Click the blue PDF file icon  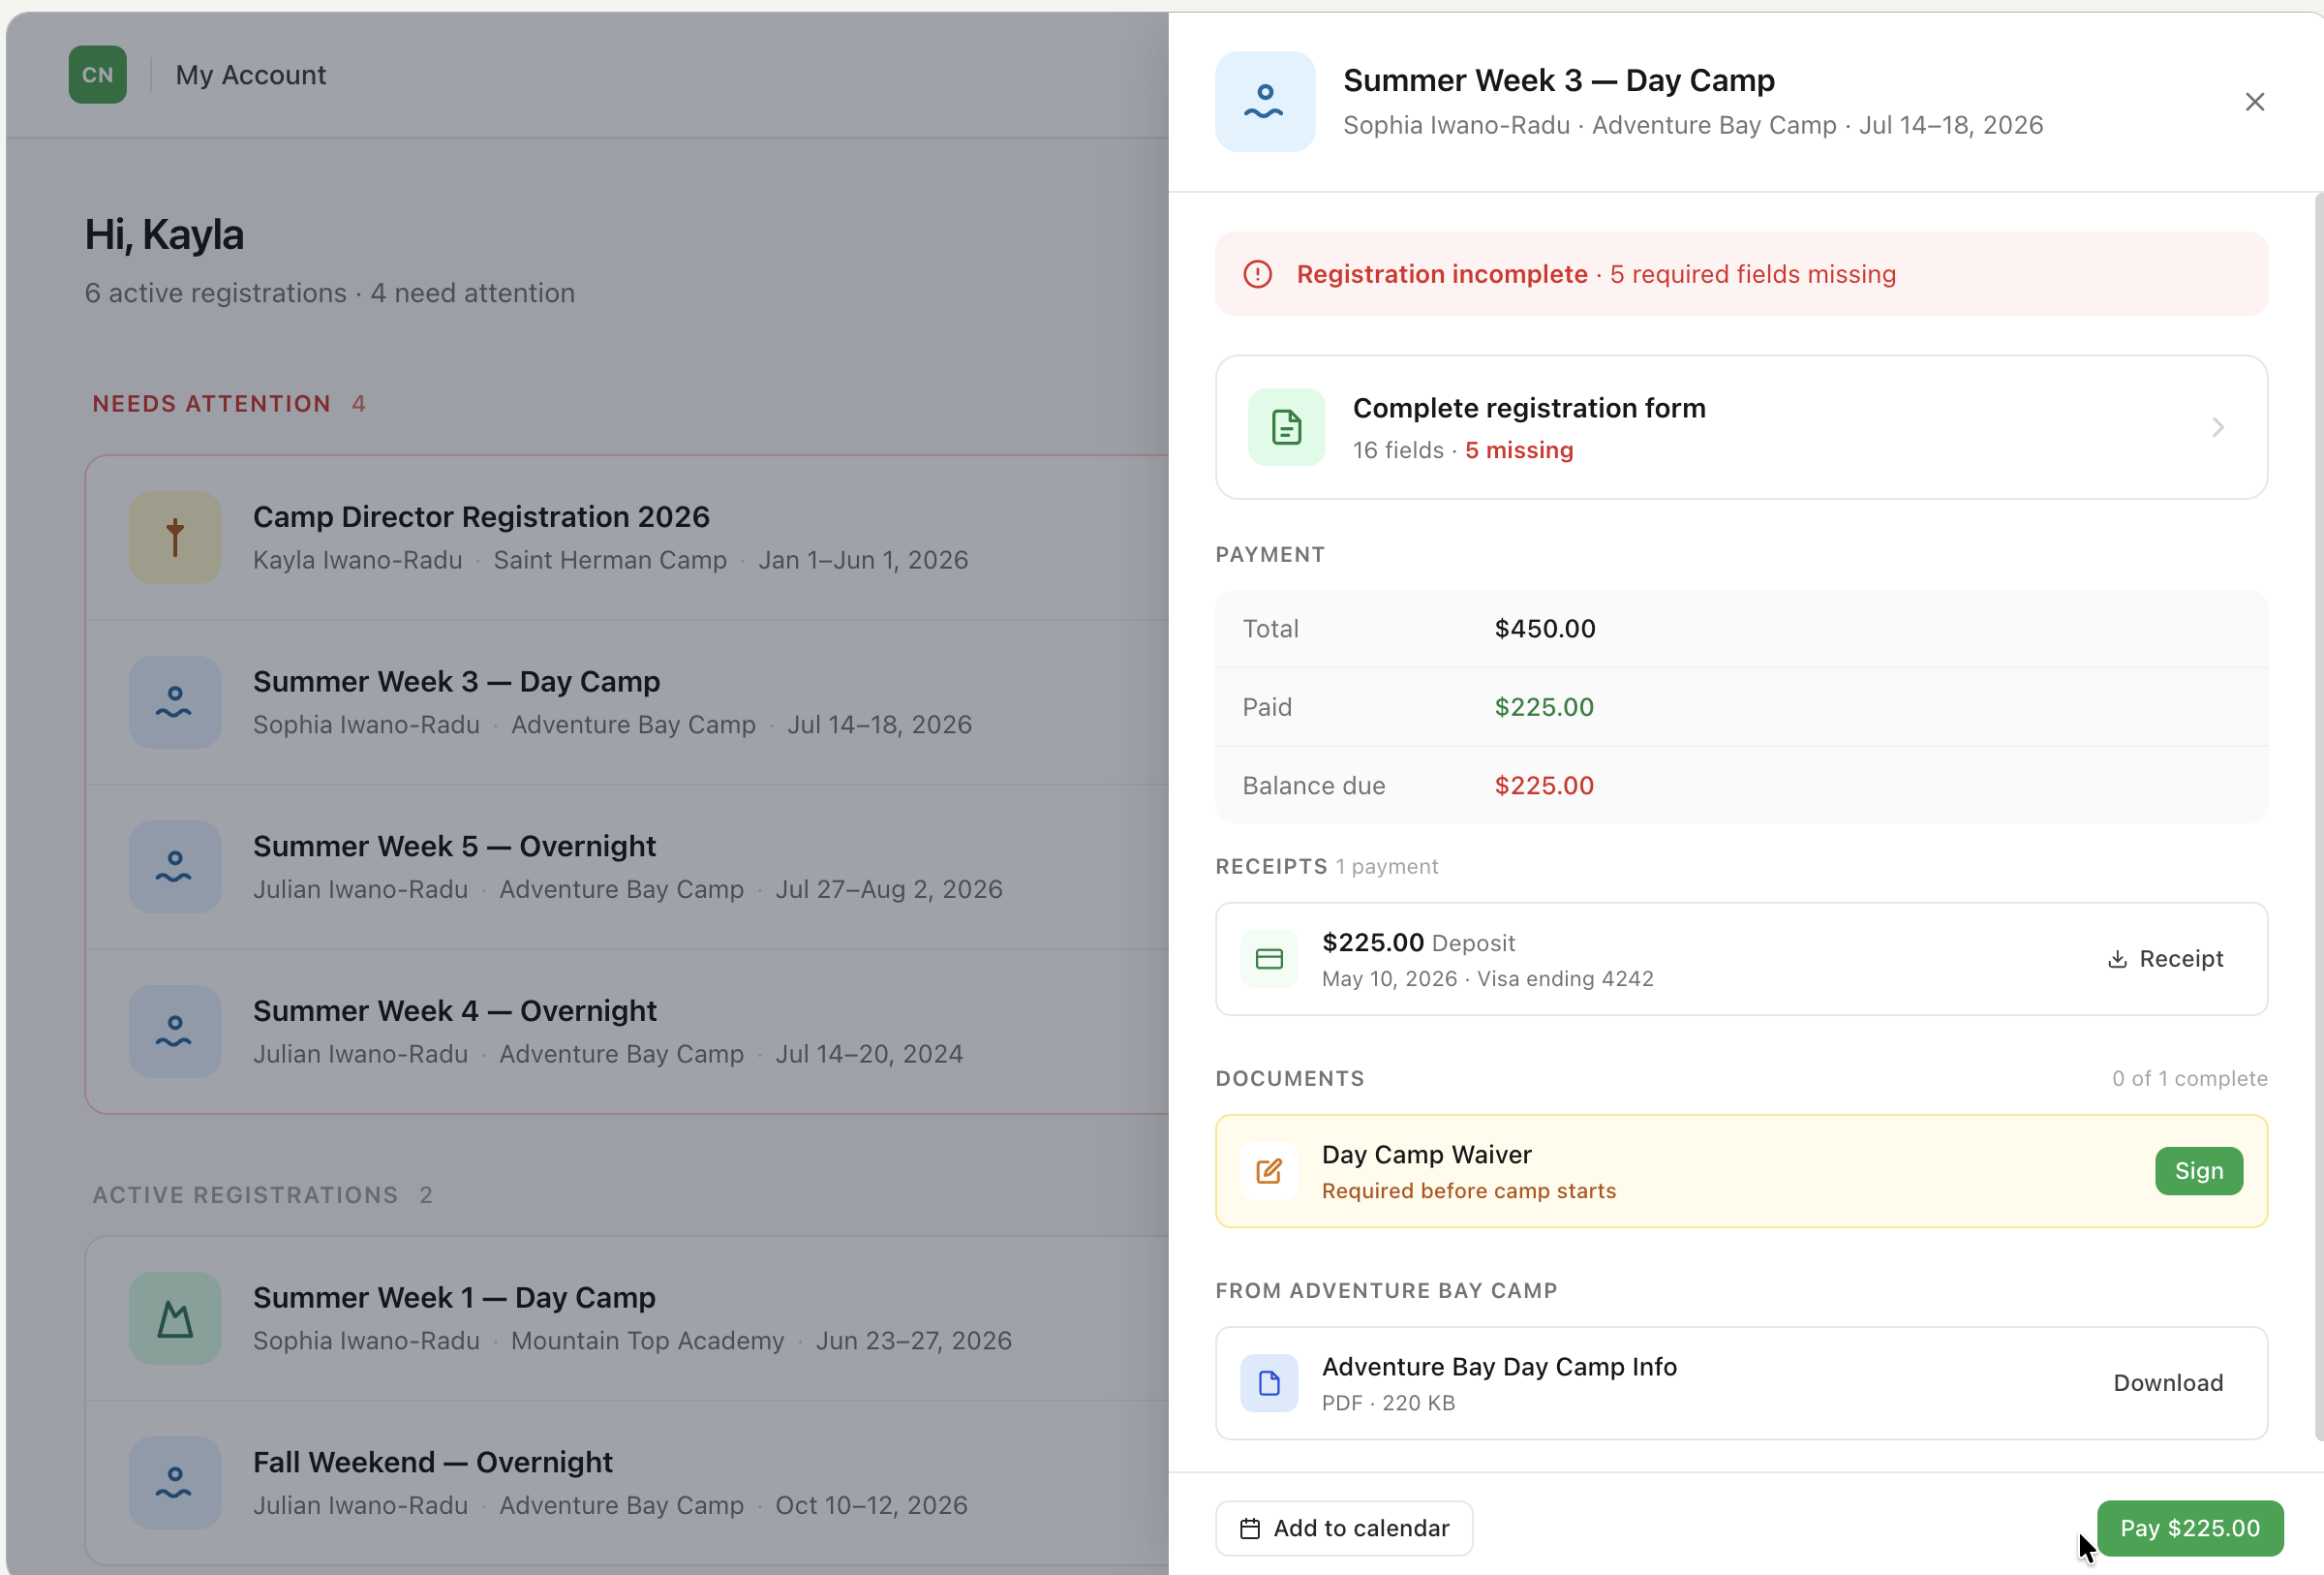click(x=1269, y=1383)
